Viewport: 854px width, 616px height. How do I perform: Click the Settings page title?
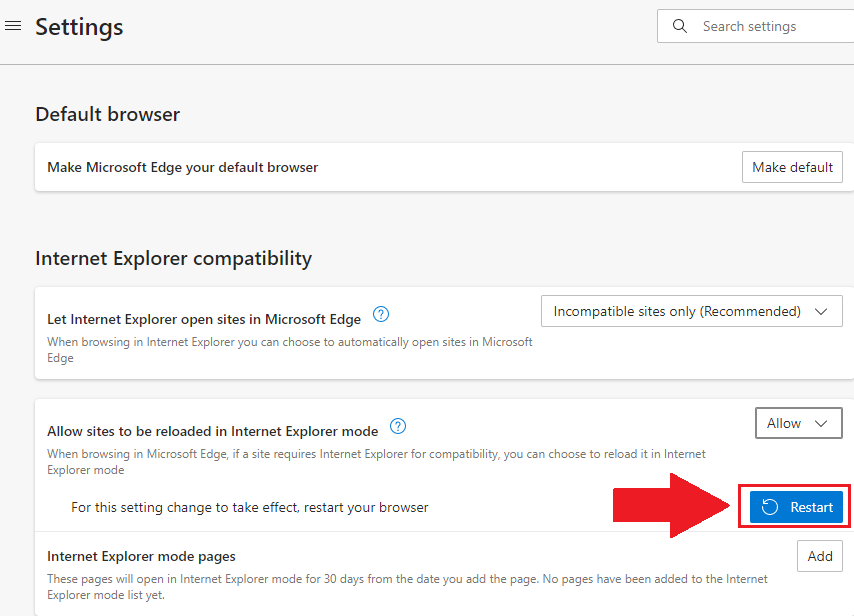[80, 27]
